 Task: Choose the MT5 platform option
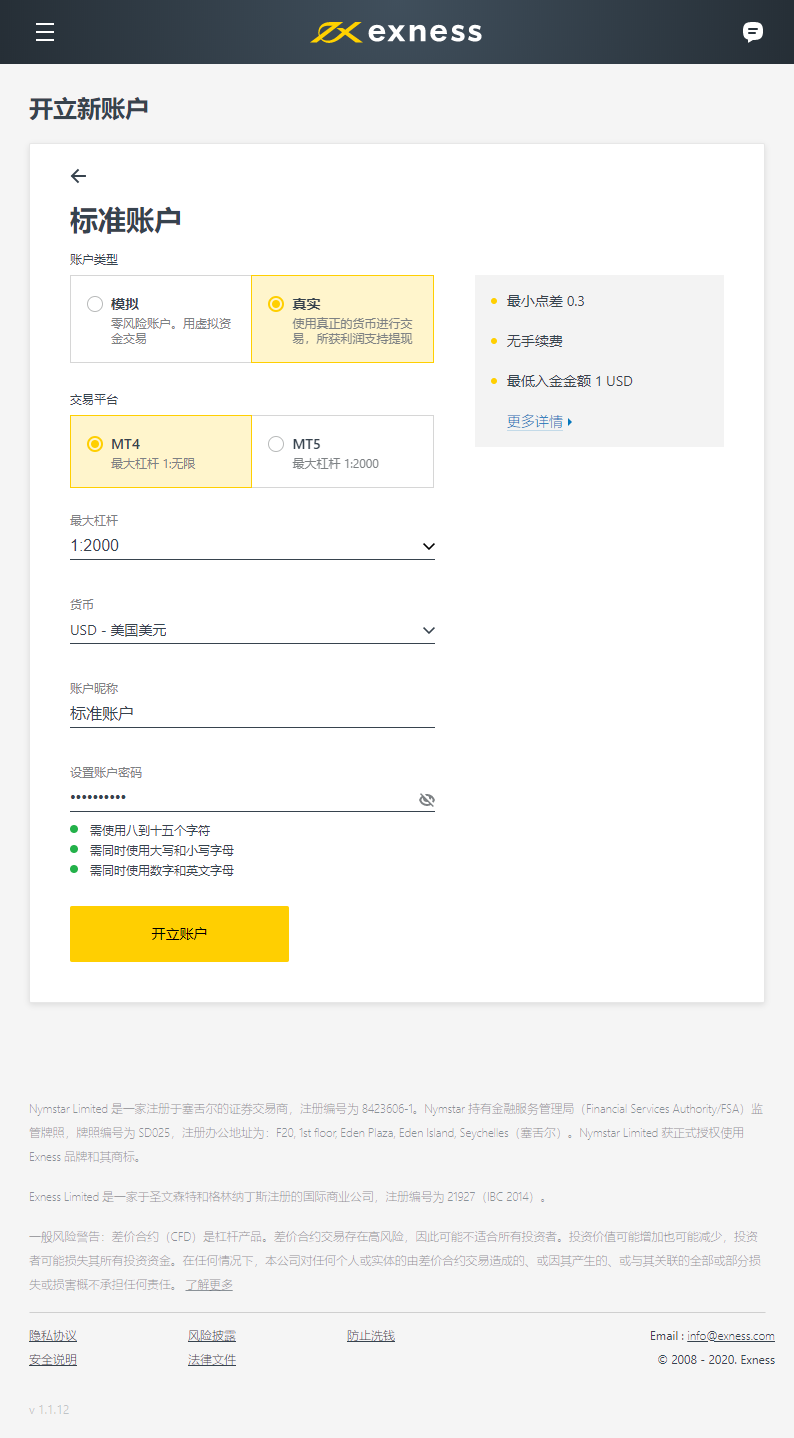click(343, 452)
